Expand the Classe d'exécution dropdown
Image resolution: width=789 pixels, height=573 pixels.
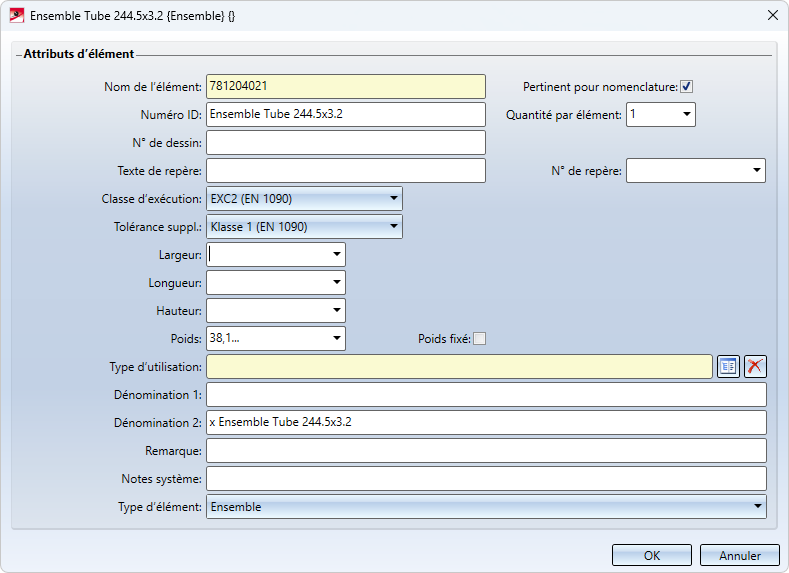[x=393, y=199]
